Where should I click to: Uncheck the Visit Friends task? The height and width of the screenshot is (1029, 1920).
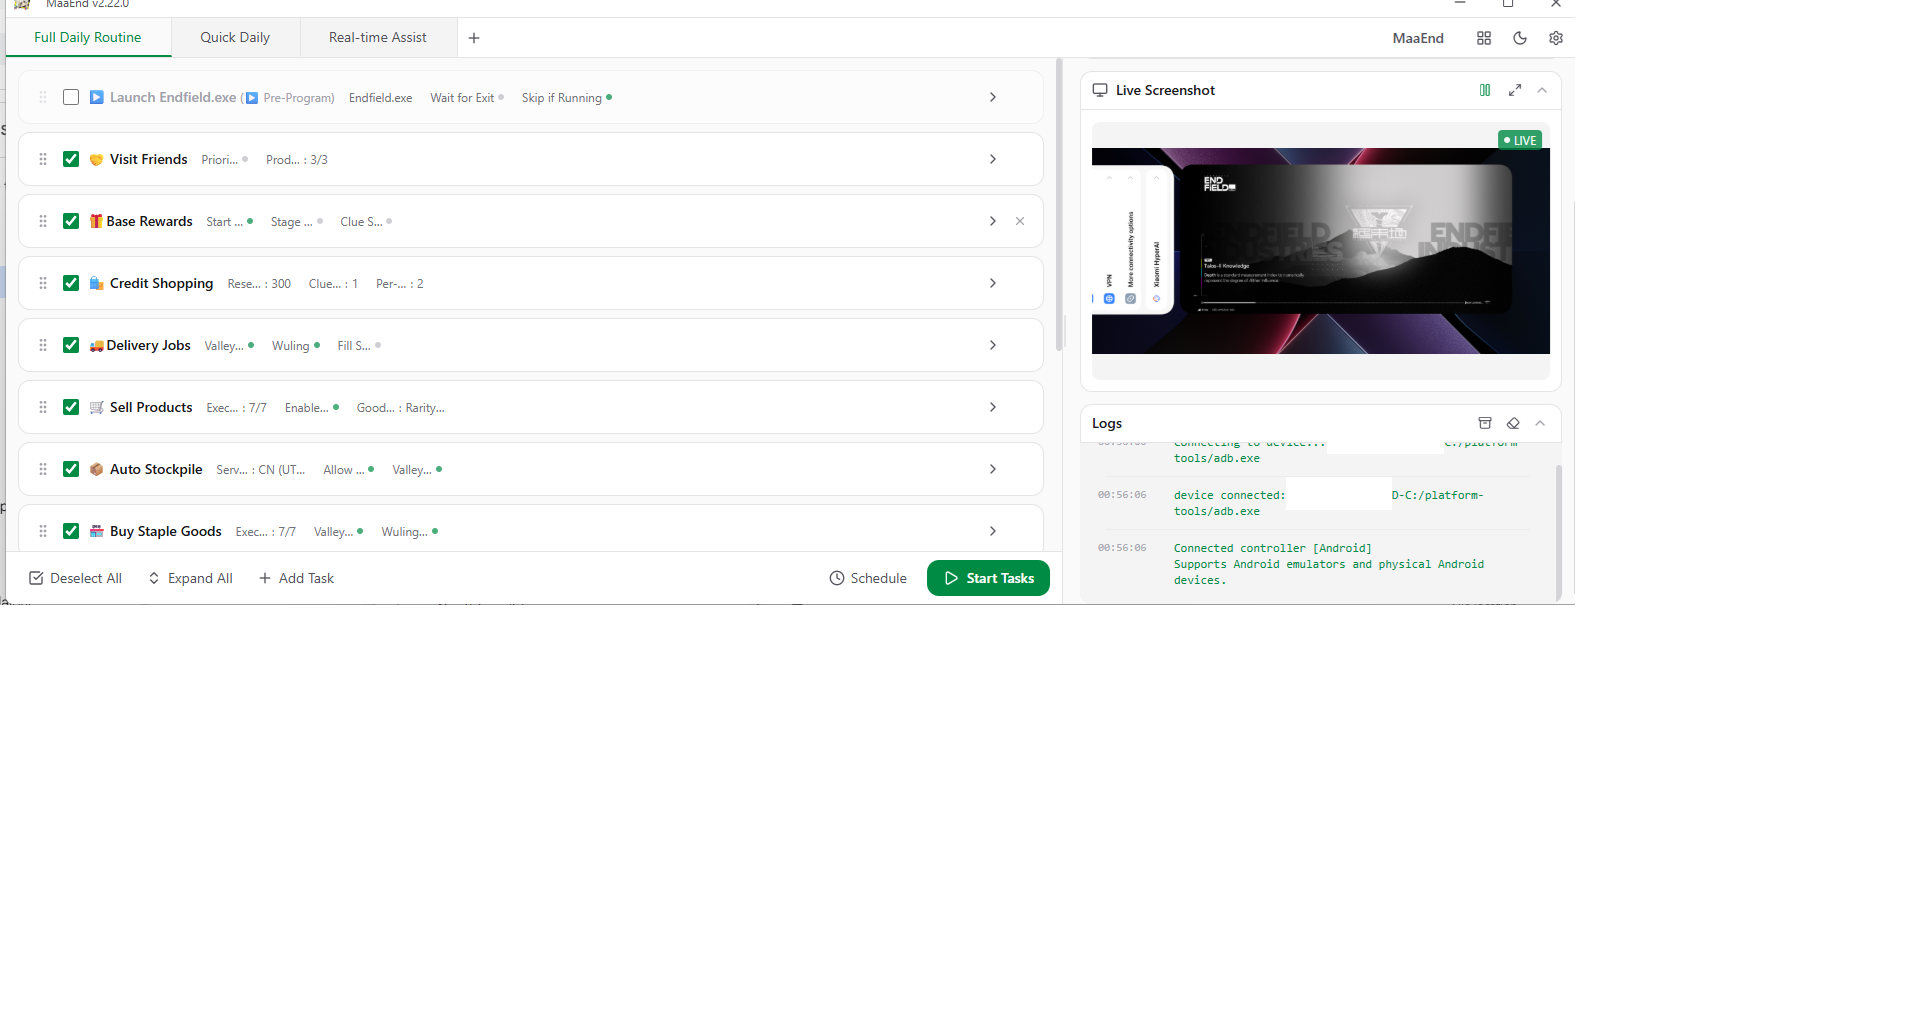[x=71, y=159]
